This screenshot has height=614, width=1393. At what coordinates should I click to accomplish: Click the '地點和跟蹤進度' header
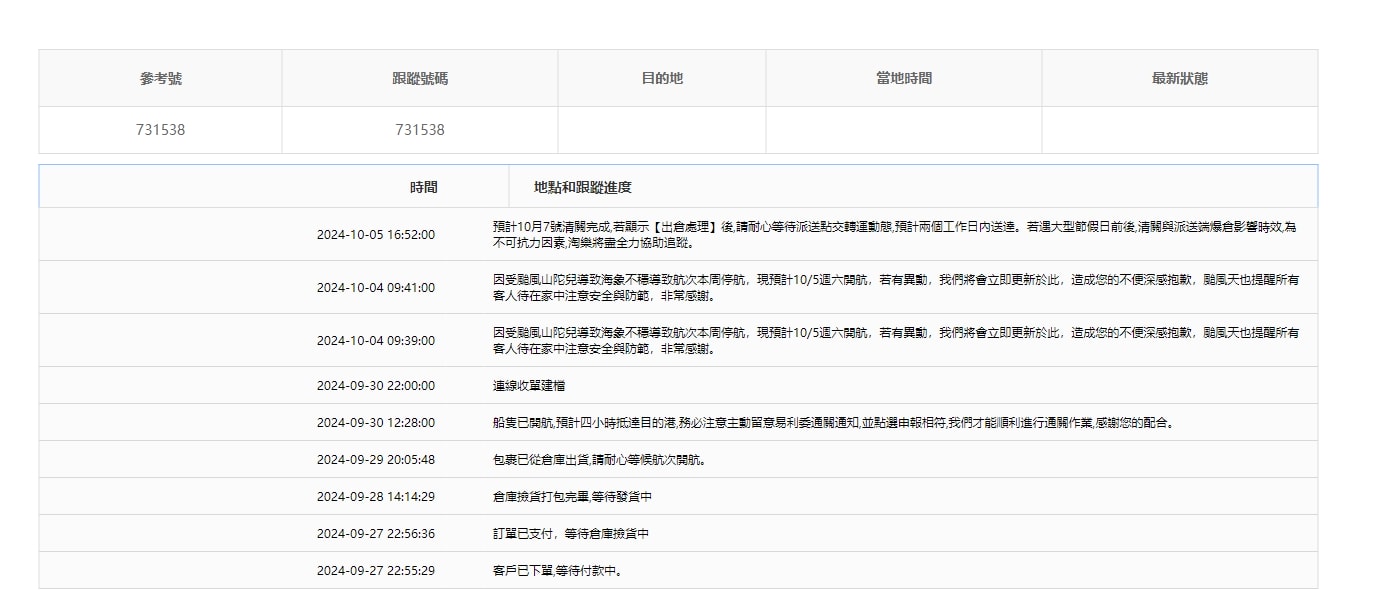tap(583, 187)
